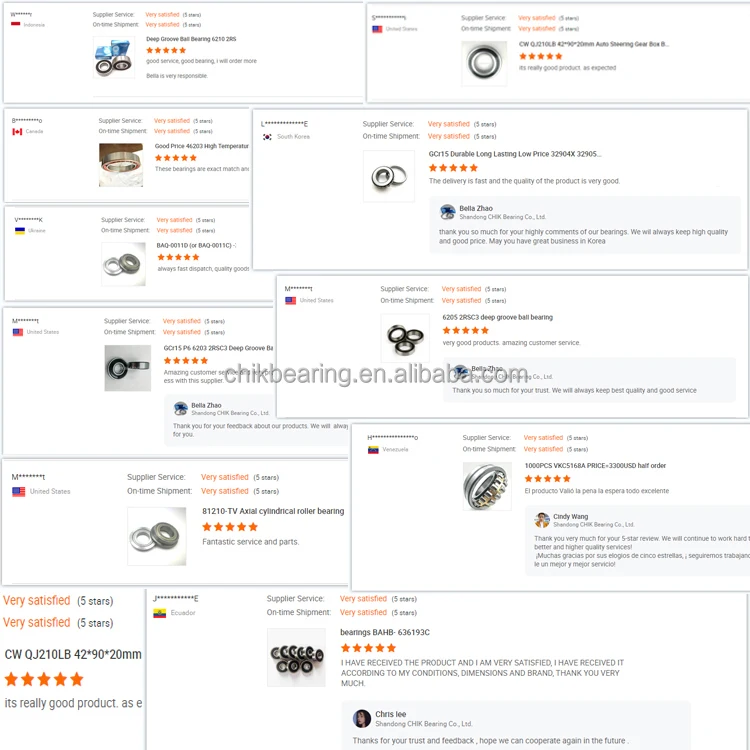Open the BAQ-0011D bearing thumbnail
The height and width of the screenshot is (750, 750).
pos(123,264)
